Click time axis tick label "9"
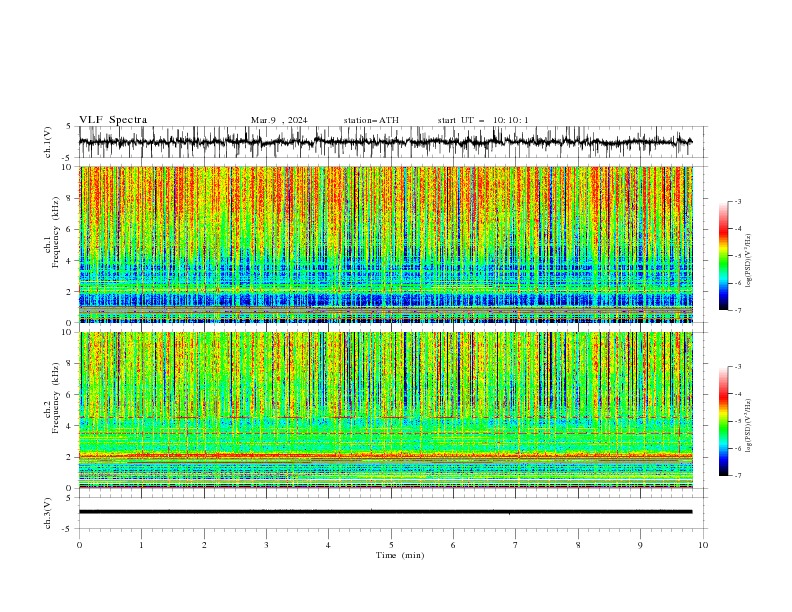This screenshot has width=792, height=612. pyautogui.click(x=640, y=545)
